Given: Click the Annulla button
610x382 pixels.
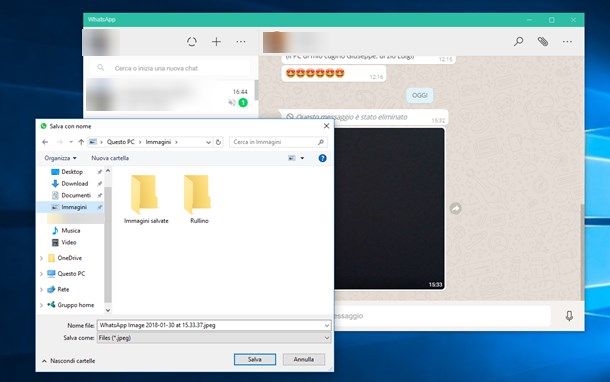Looking at the screenshot, I should tap(304, 359).
